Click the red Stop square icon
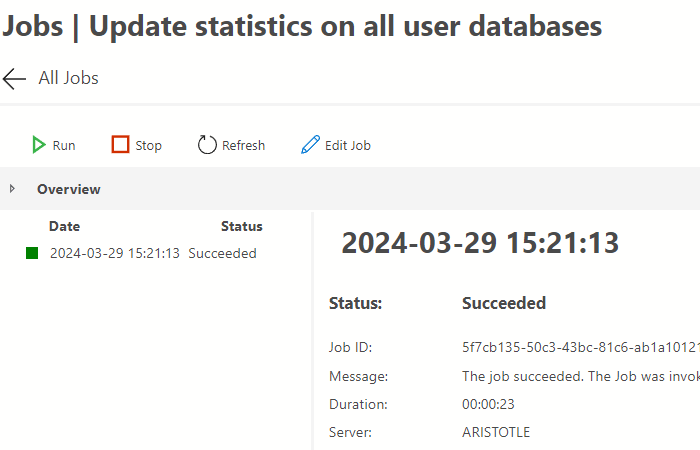 click(120, 145)
